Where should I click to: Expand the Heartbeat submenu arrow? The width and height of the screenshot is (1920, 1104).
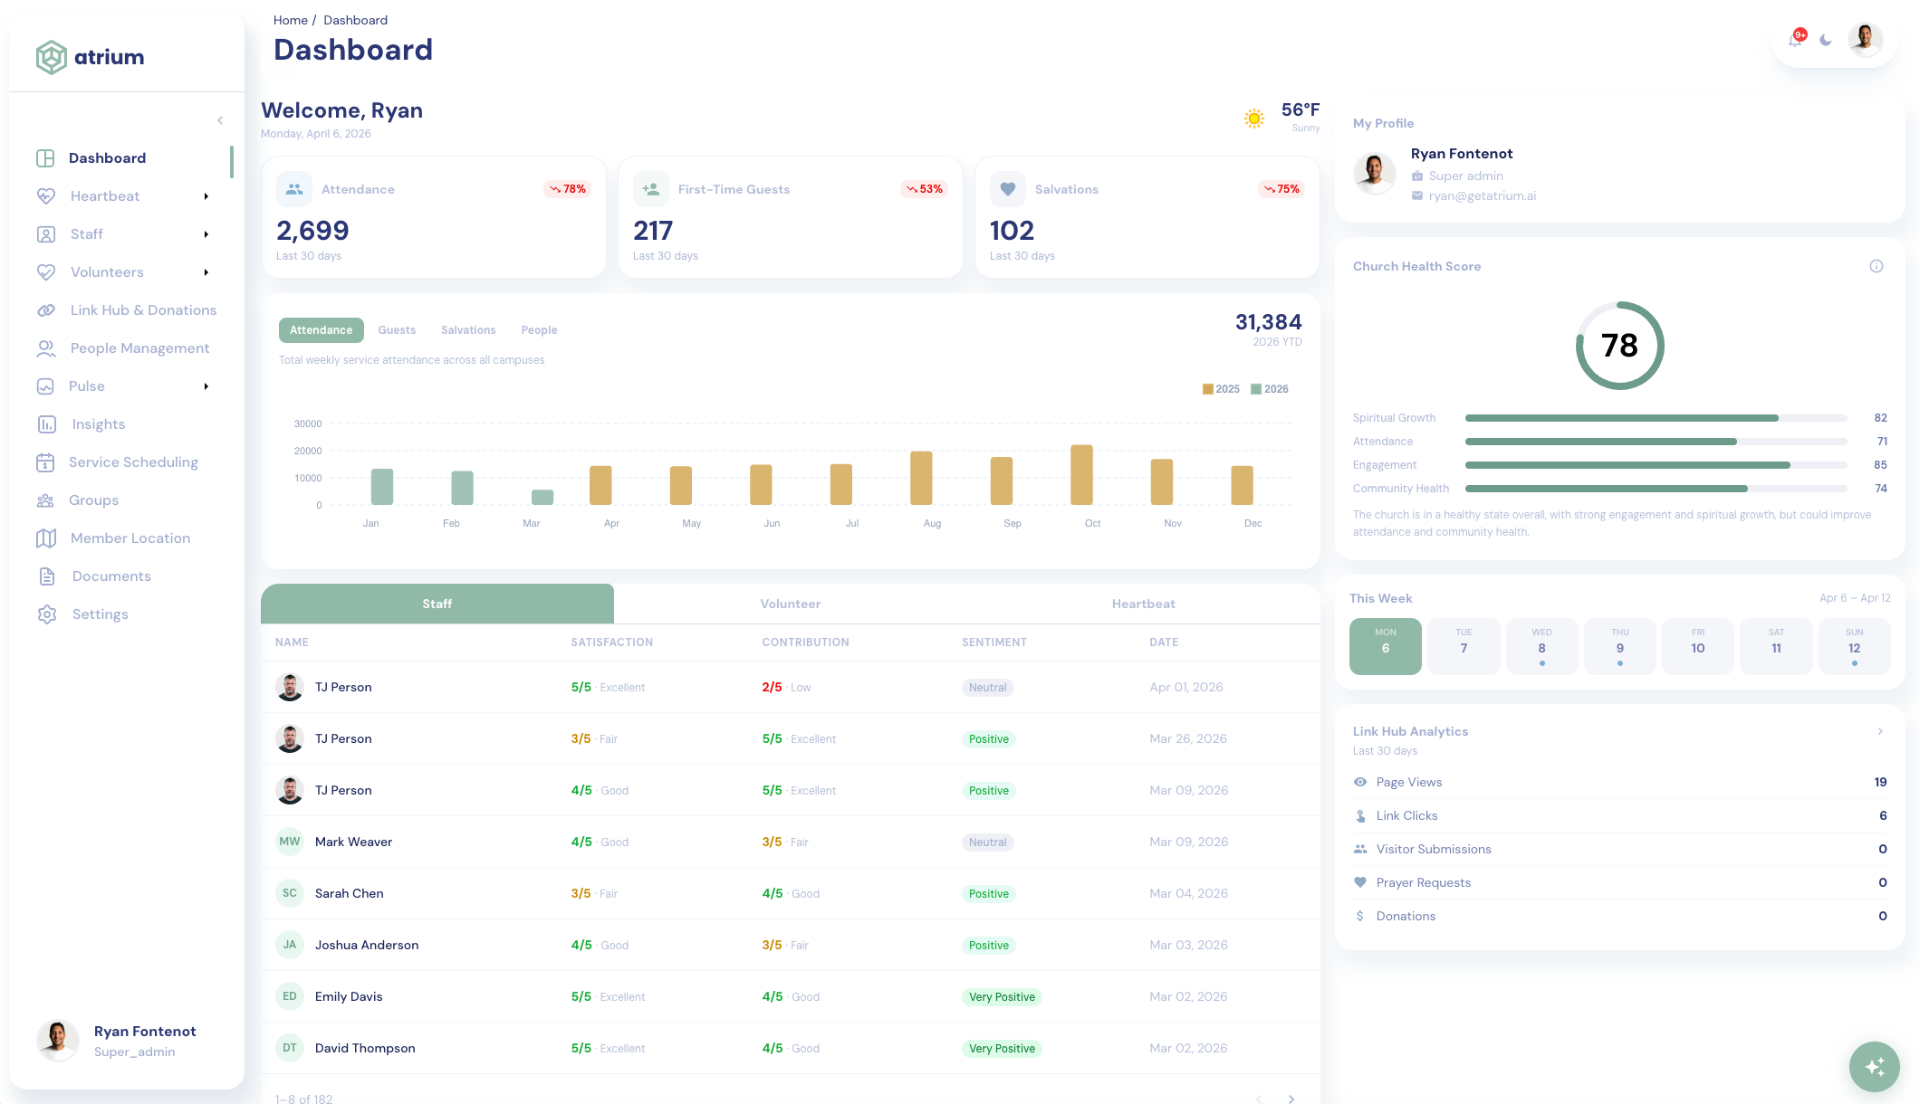pos(206,196)
